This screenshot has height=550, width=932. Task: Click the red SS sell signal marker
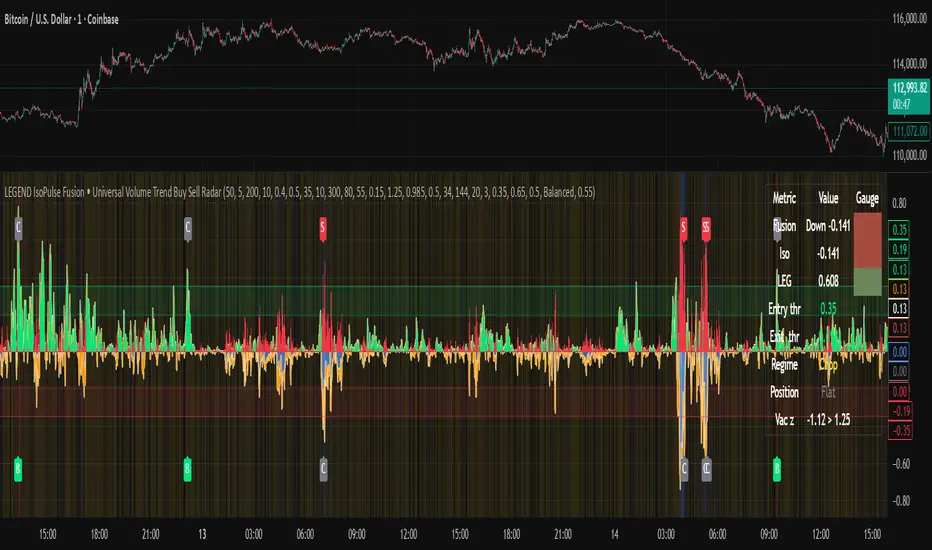[706, 227]
